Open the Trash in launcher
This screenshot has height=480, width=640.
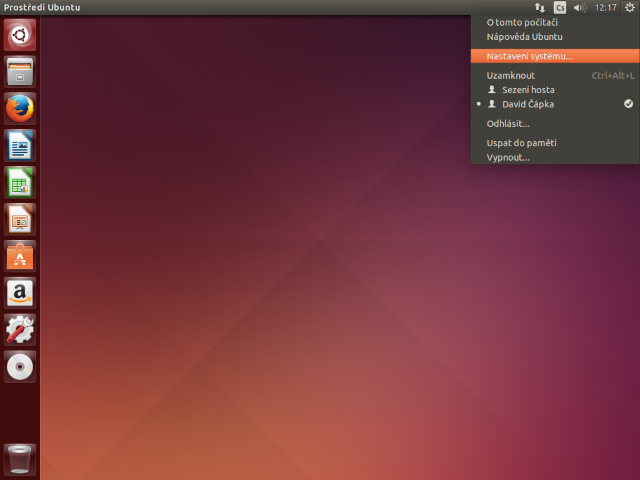[x=20, y=460]
